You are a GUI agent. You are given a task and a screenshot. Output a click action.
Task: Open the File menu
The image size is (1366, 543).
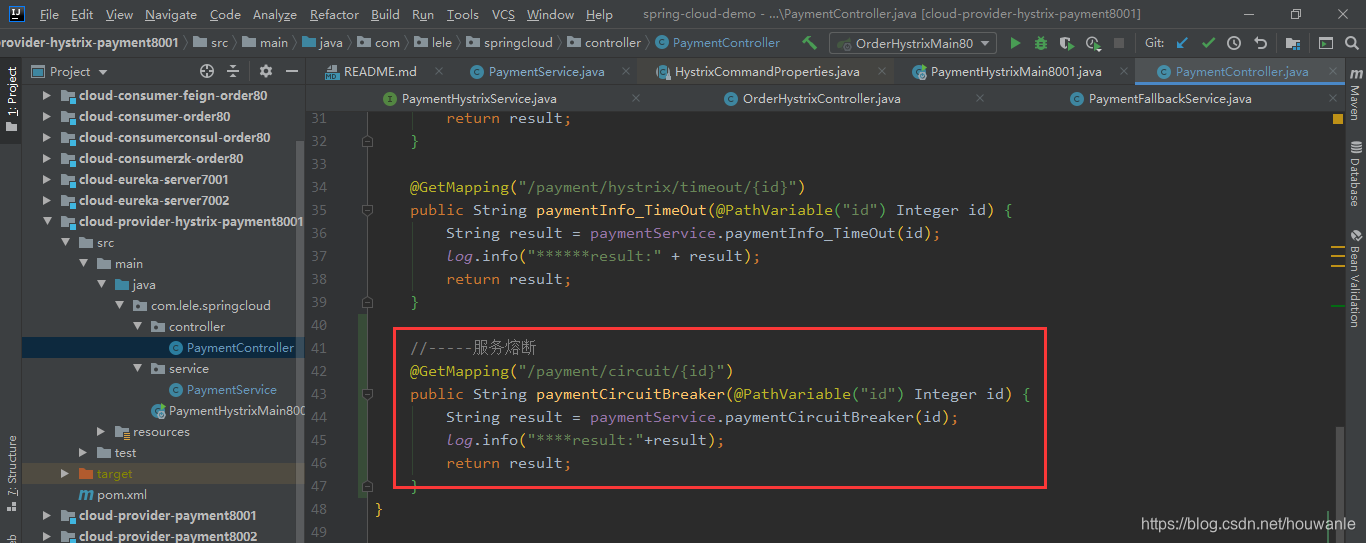point(49,15)
